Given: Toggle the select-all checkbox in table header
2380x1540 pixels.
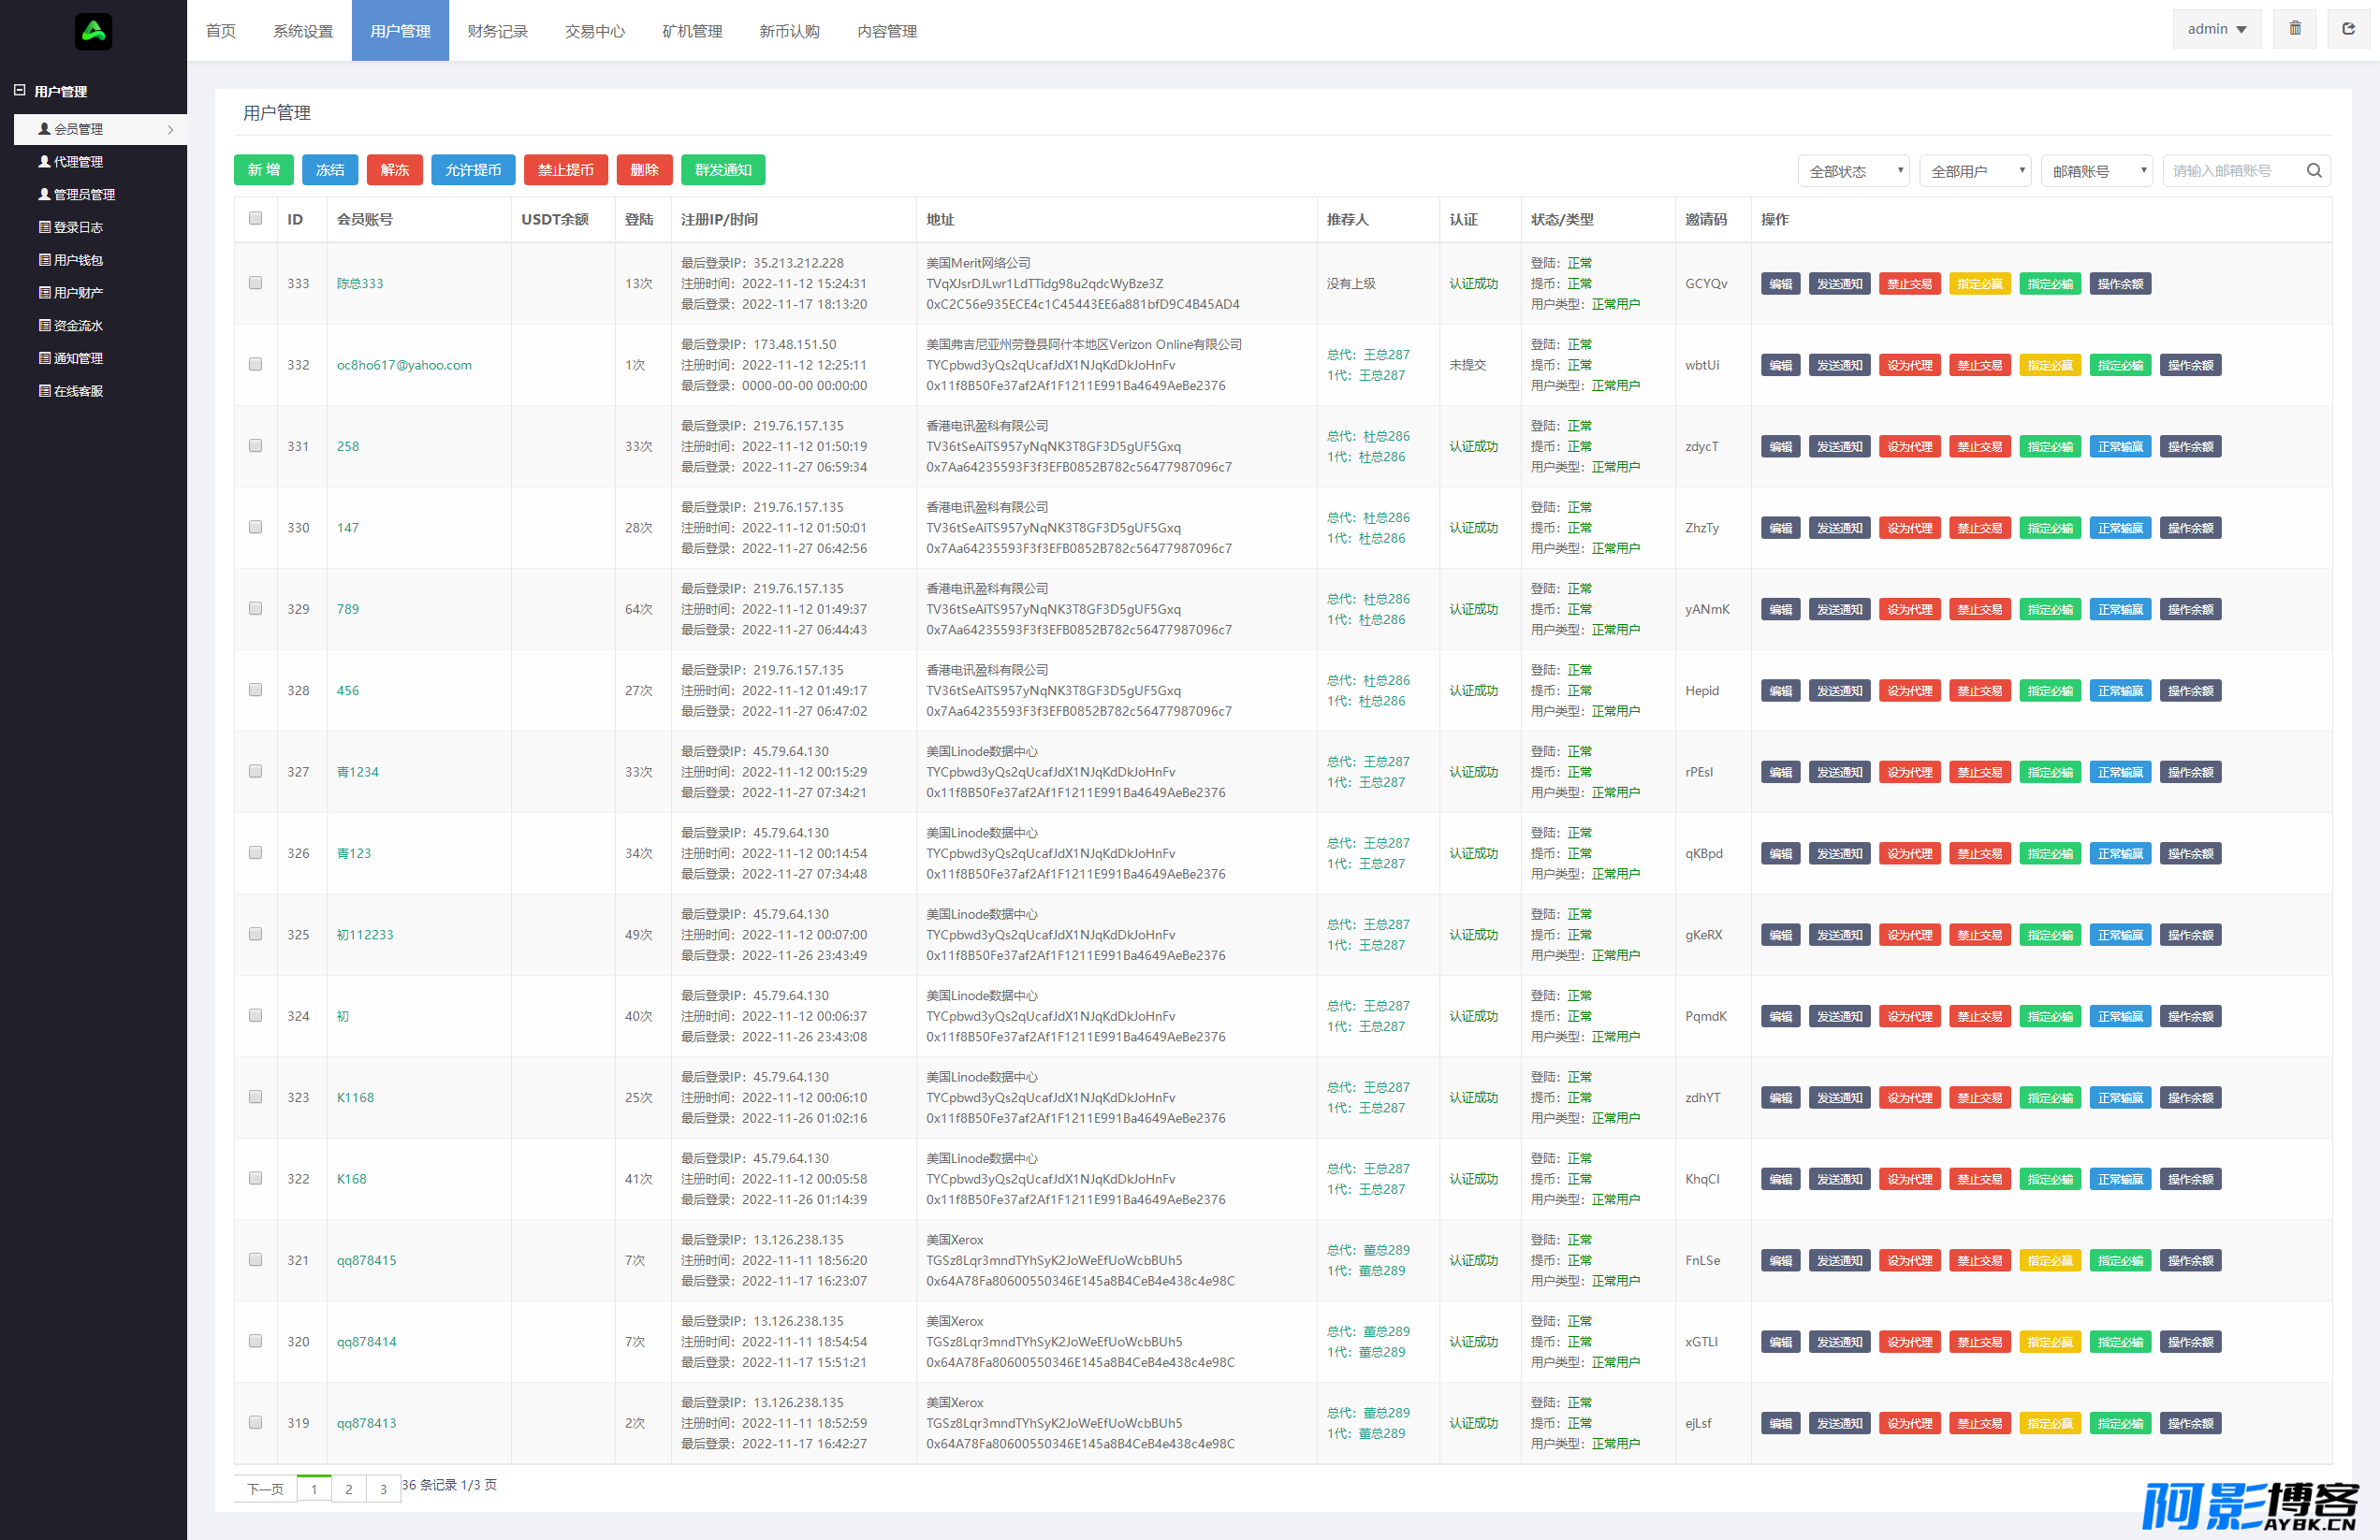Looking at the screenshot, I should pyautogui.click(x=255, y=219).
